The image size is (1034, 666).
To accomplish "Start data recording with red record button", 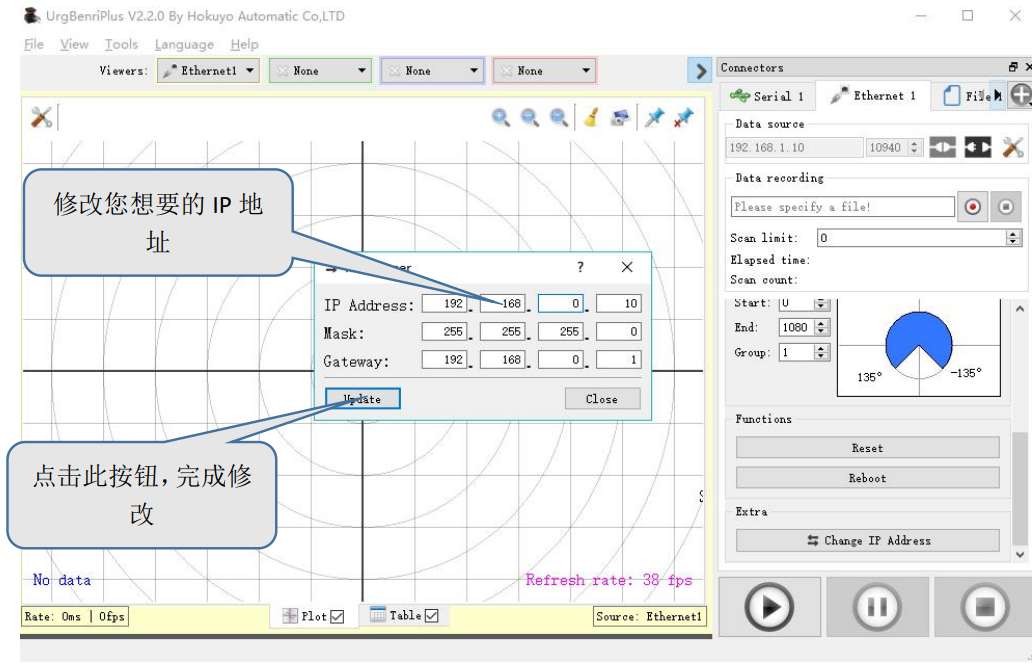I will [972, 207].
